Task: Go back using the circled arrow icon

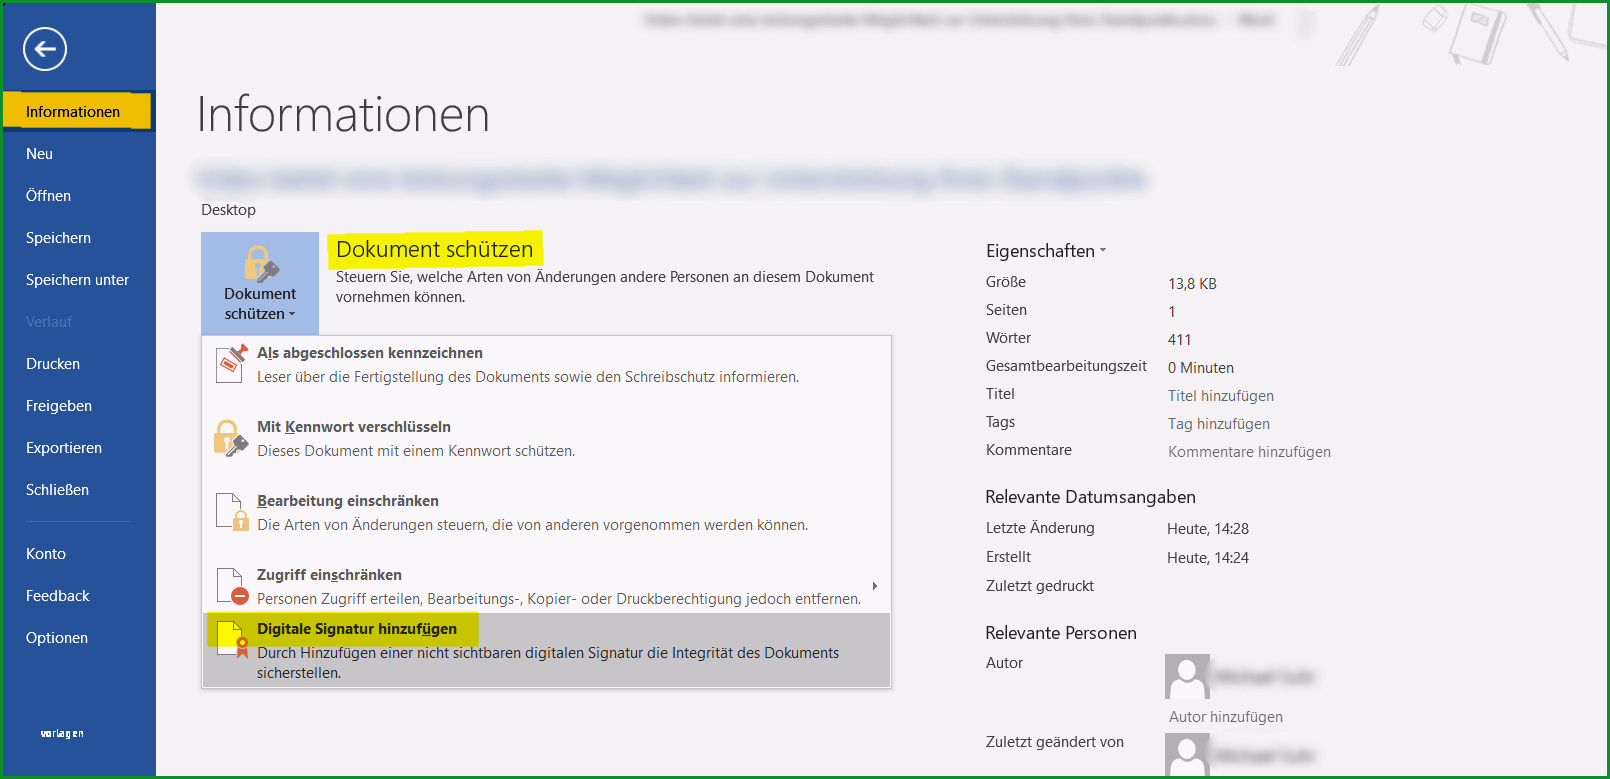Action: (45, 49)
